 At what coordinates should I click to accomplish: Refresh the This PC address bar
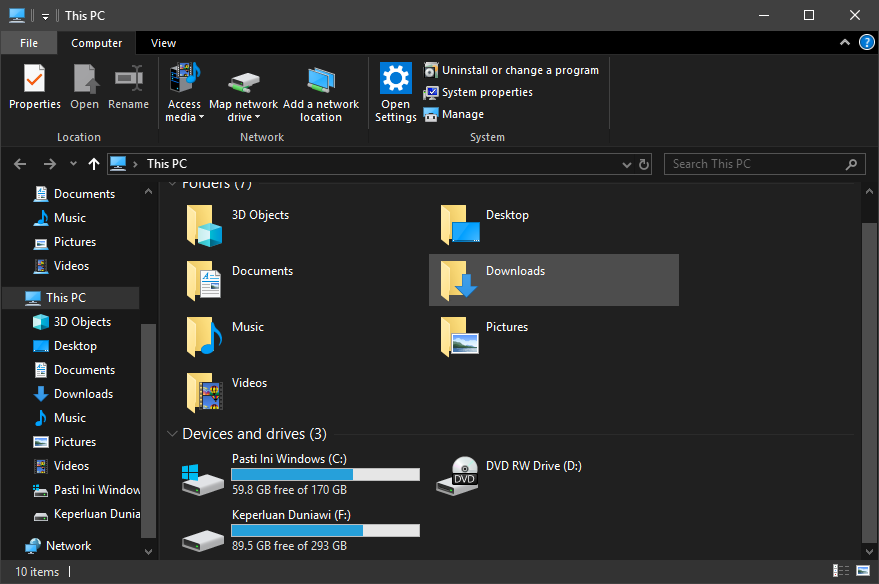point(644,164)
